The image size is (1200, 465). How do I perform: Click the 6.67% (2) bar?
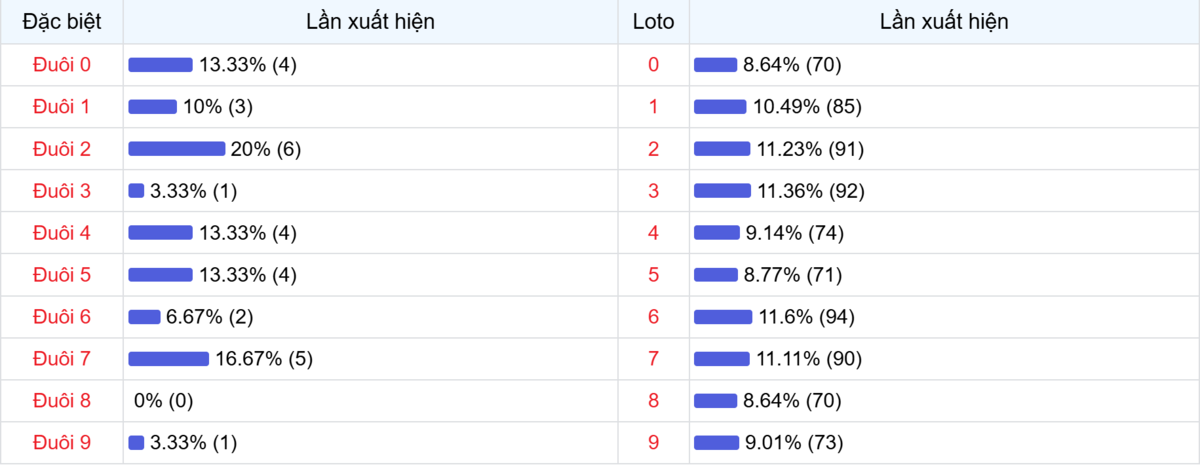(144, 317)
